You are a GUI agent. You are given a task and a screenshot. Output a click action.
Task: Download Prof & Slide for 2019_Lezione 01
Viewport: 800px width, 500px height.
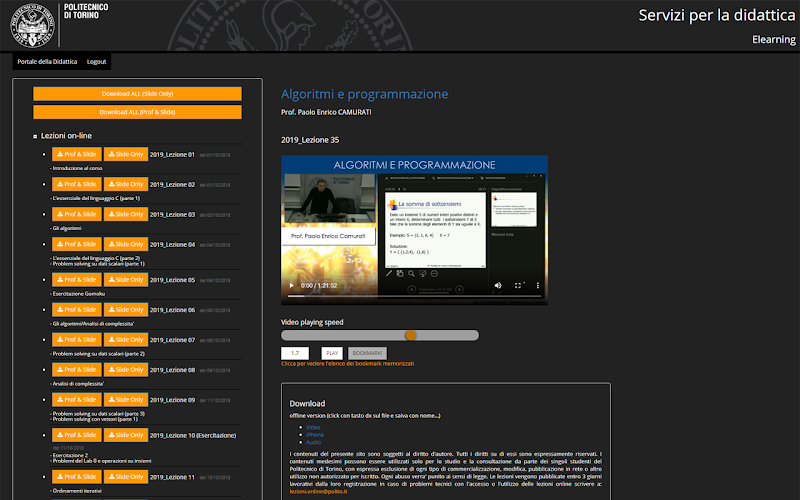pos(77,154)
